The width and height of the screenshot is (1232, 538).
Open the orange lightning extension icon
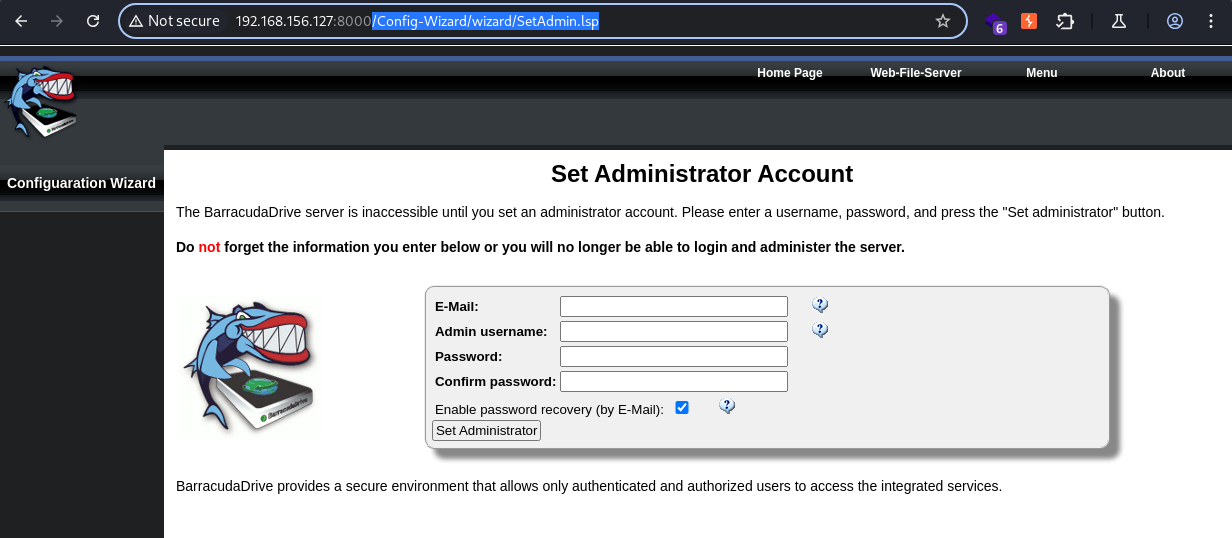(1028, 21)
